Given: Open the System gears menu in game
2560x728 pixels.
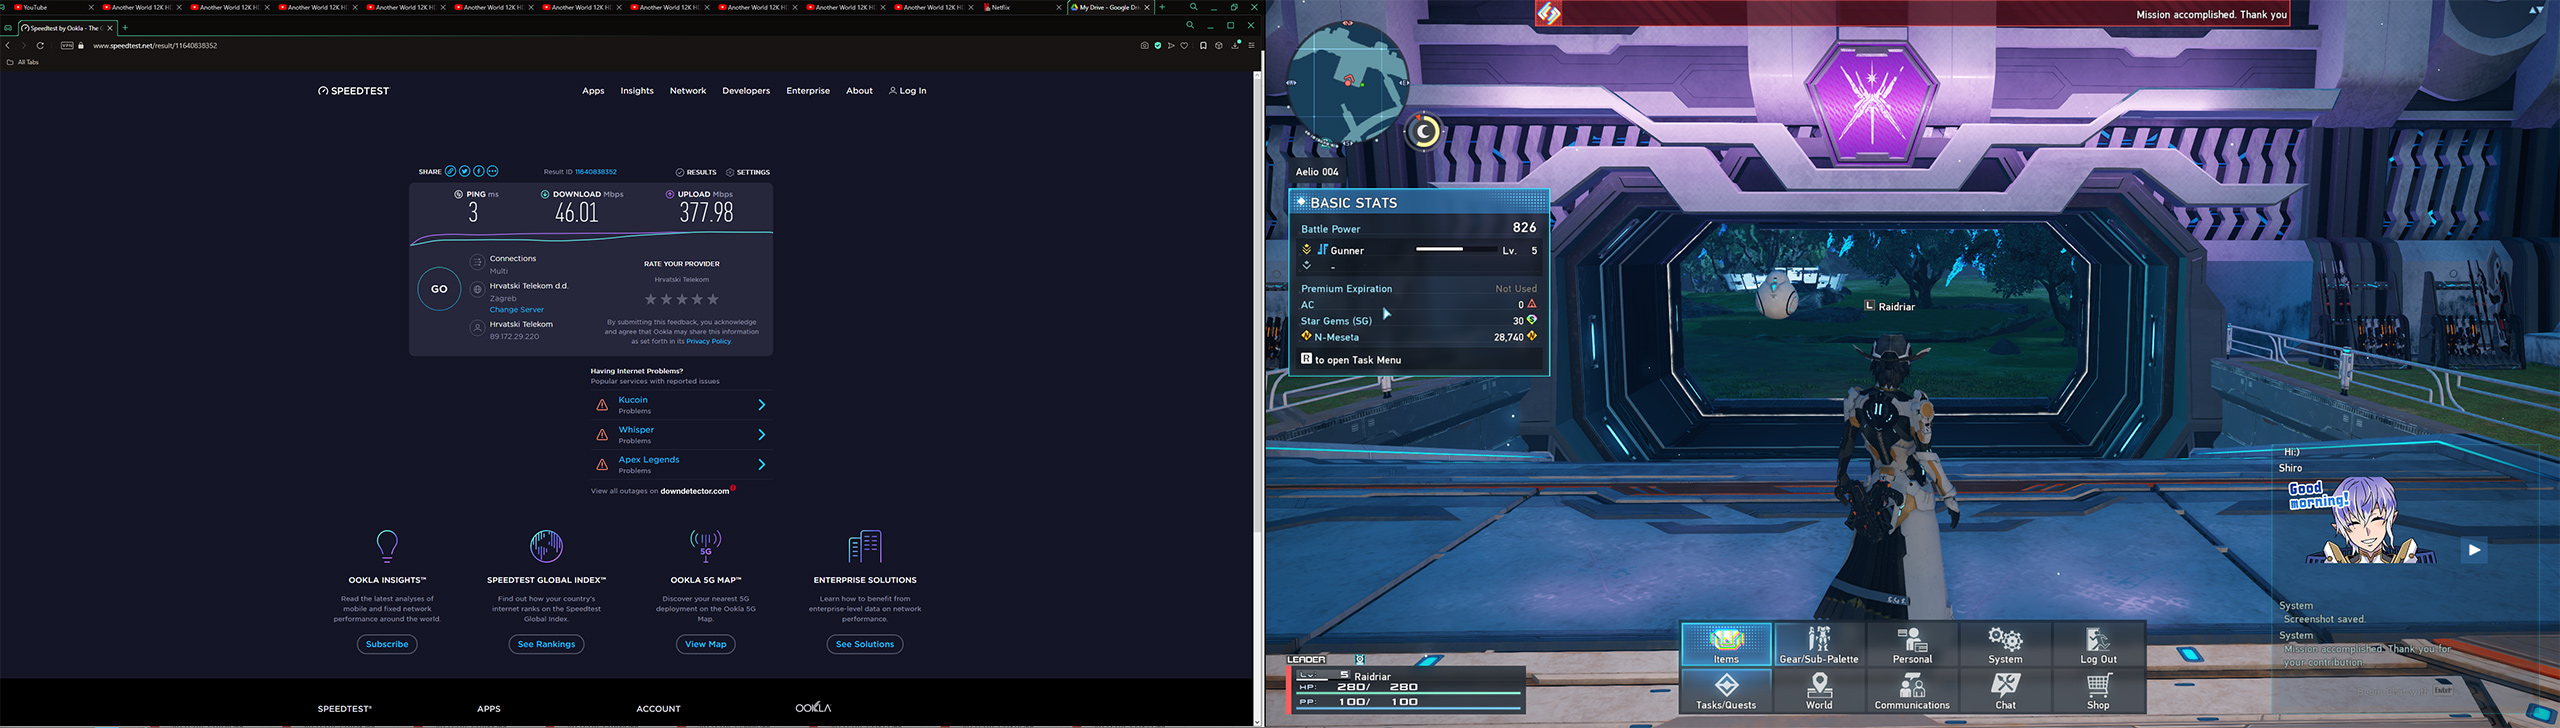Looking at the screenshot, I should [2005, 644].
